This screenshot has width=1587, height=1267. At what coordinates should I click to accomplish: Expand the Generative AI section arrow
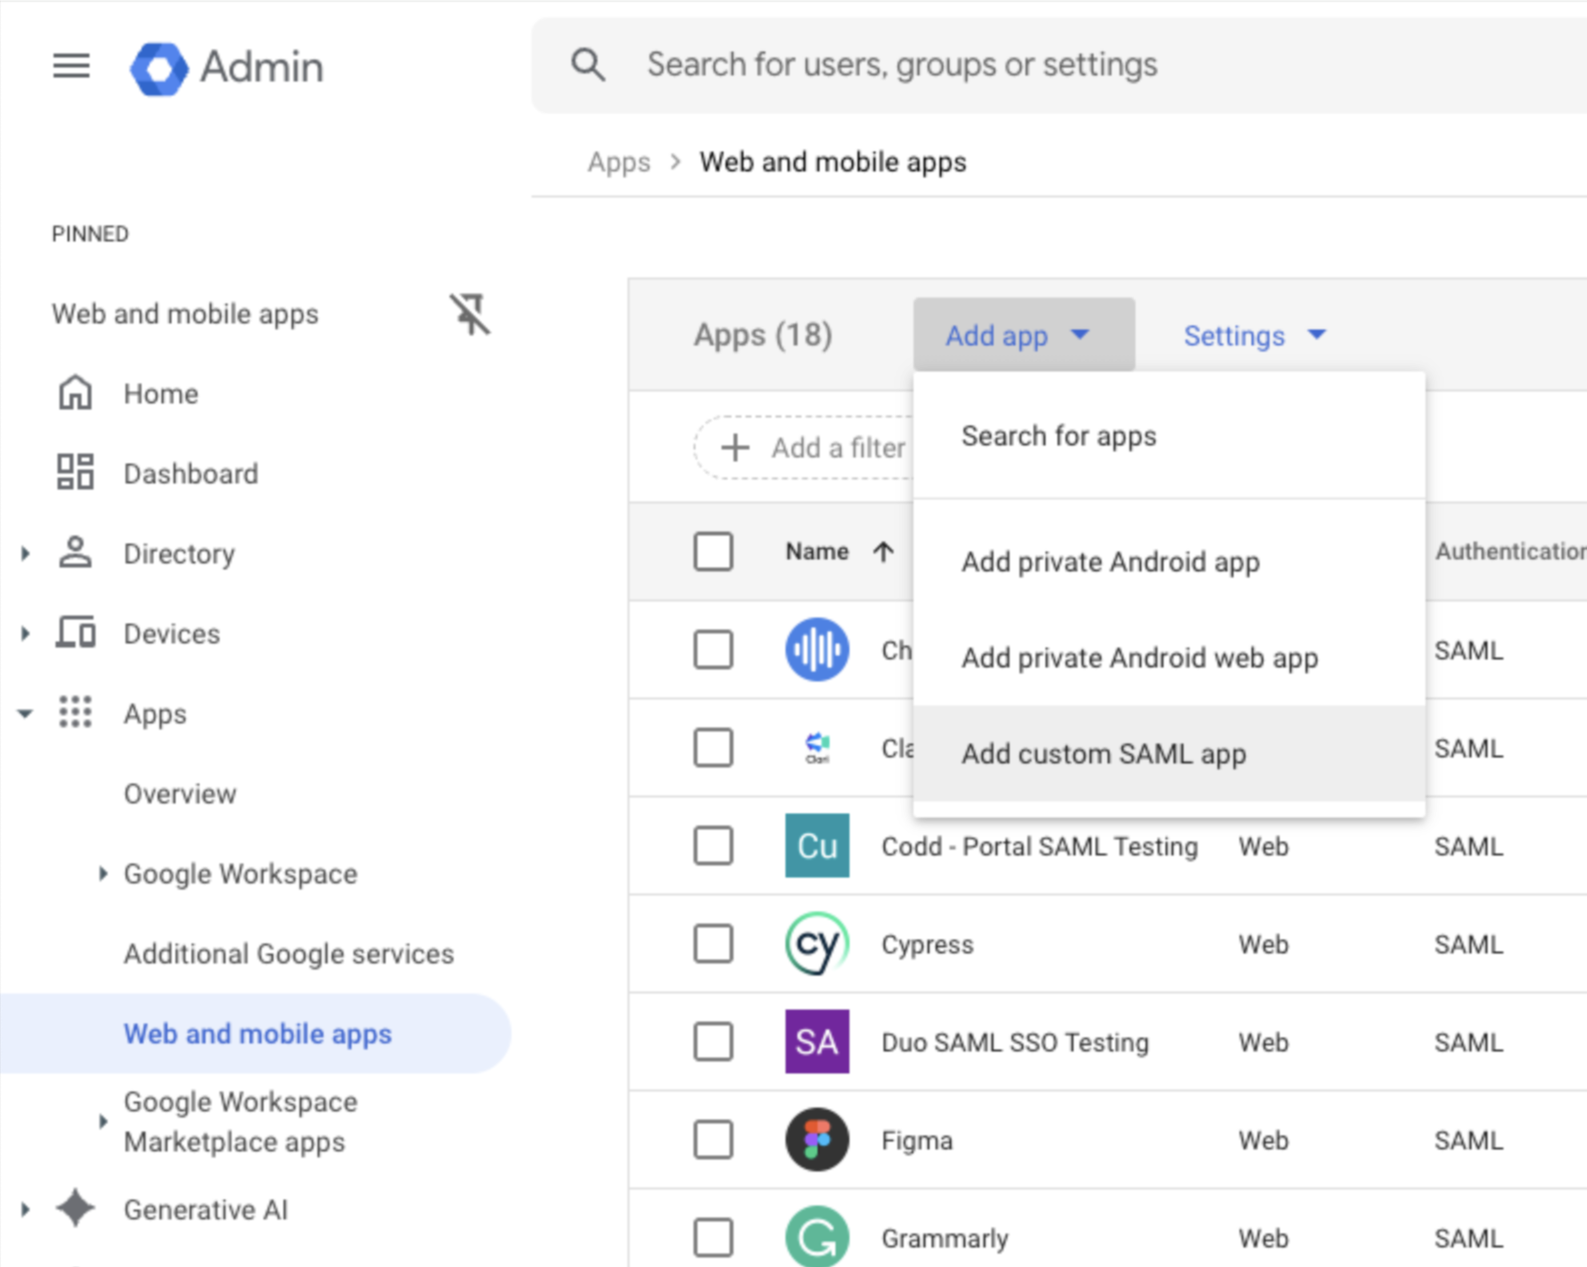pos(25,1209)
